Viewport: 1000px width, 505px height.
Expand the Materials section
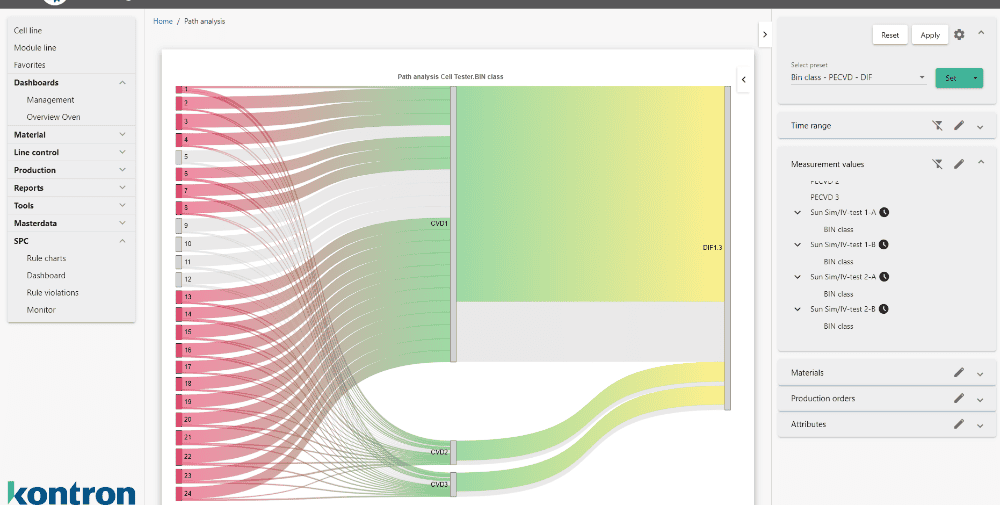980,373
